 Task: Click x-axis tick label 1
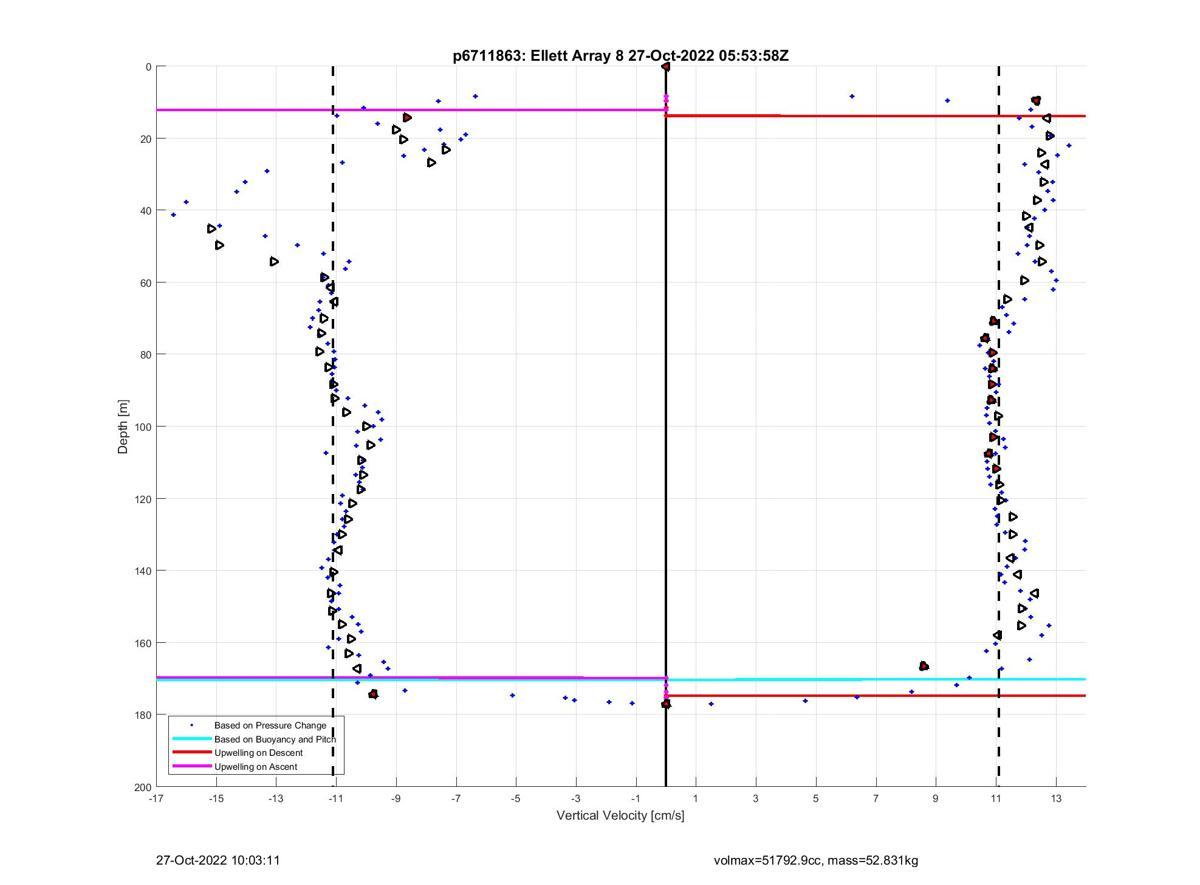point(696,797)
